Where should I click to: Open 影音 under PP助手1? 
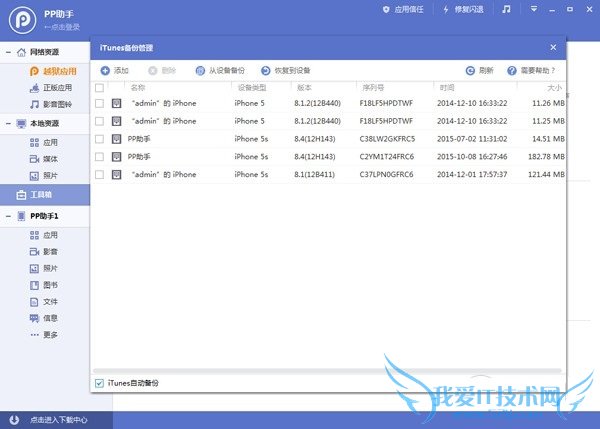(x=44, y=252)
